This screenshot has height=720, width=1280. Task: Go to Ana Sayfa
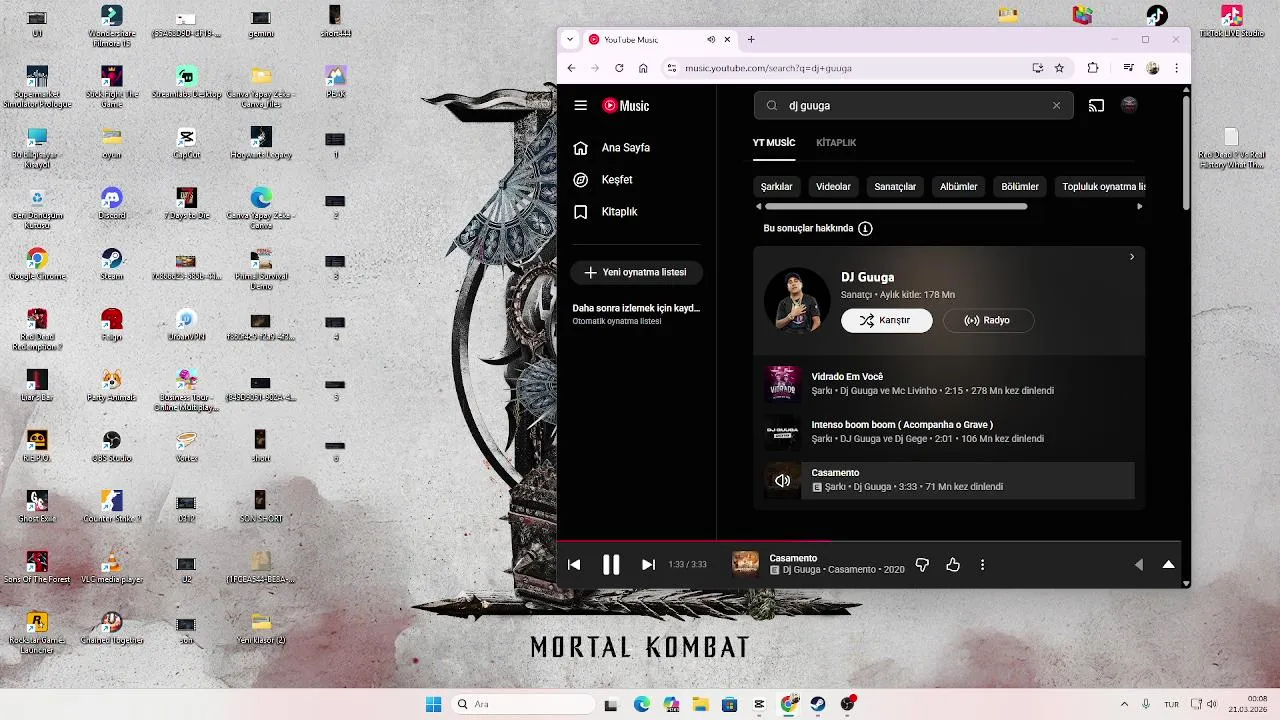[613, 148]
